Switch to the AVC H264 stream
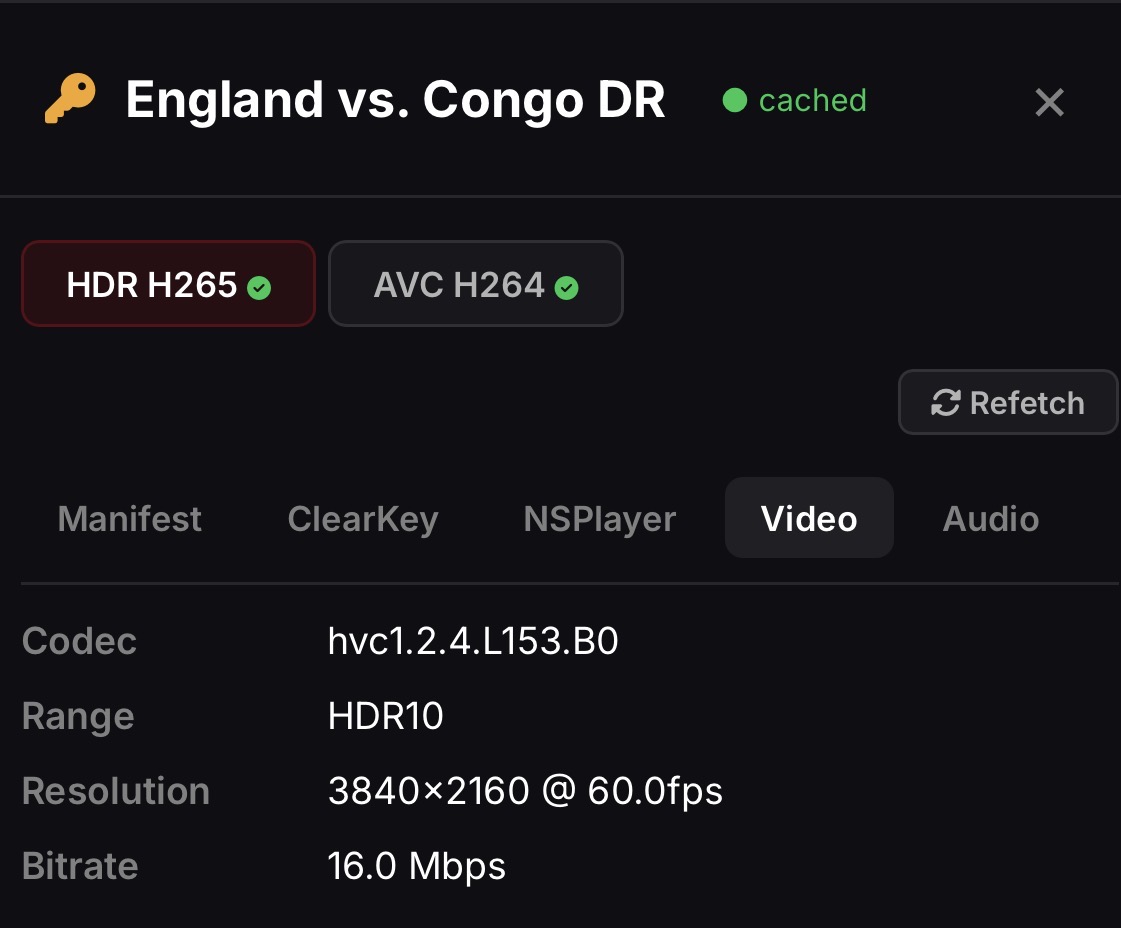 tap(475, 284)
